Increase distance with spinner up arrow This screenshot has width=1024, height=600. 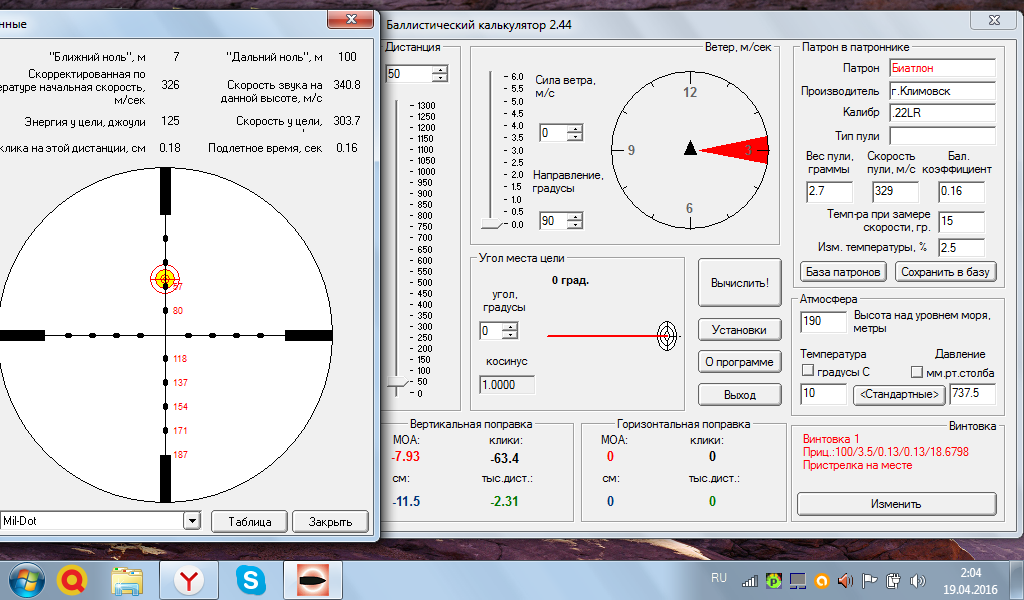click(x=440, y=69)
